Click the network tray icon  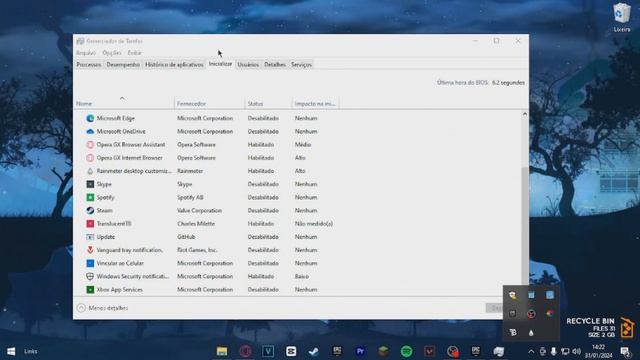point(565,351)
